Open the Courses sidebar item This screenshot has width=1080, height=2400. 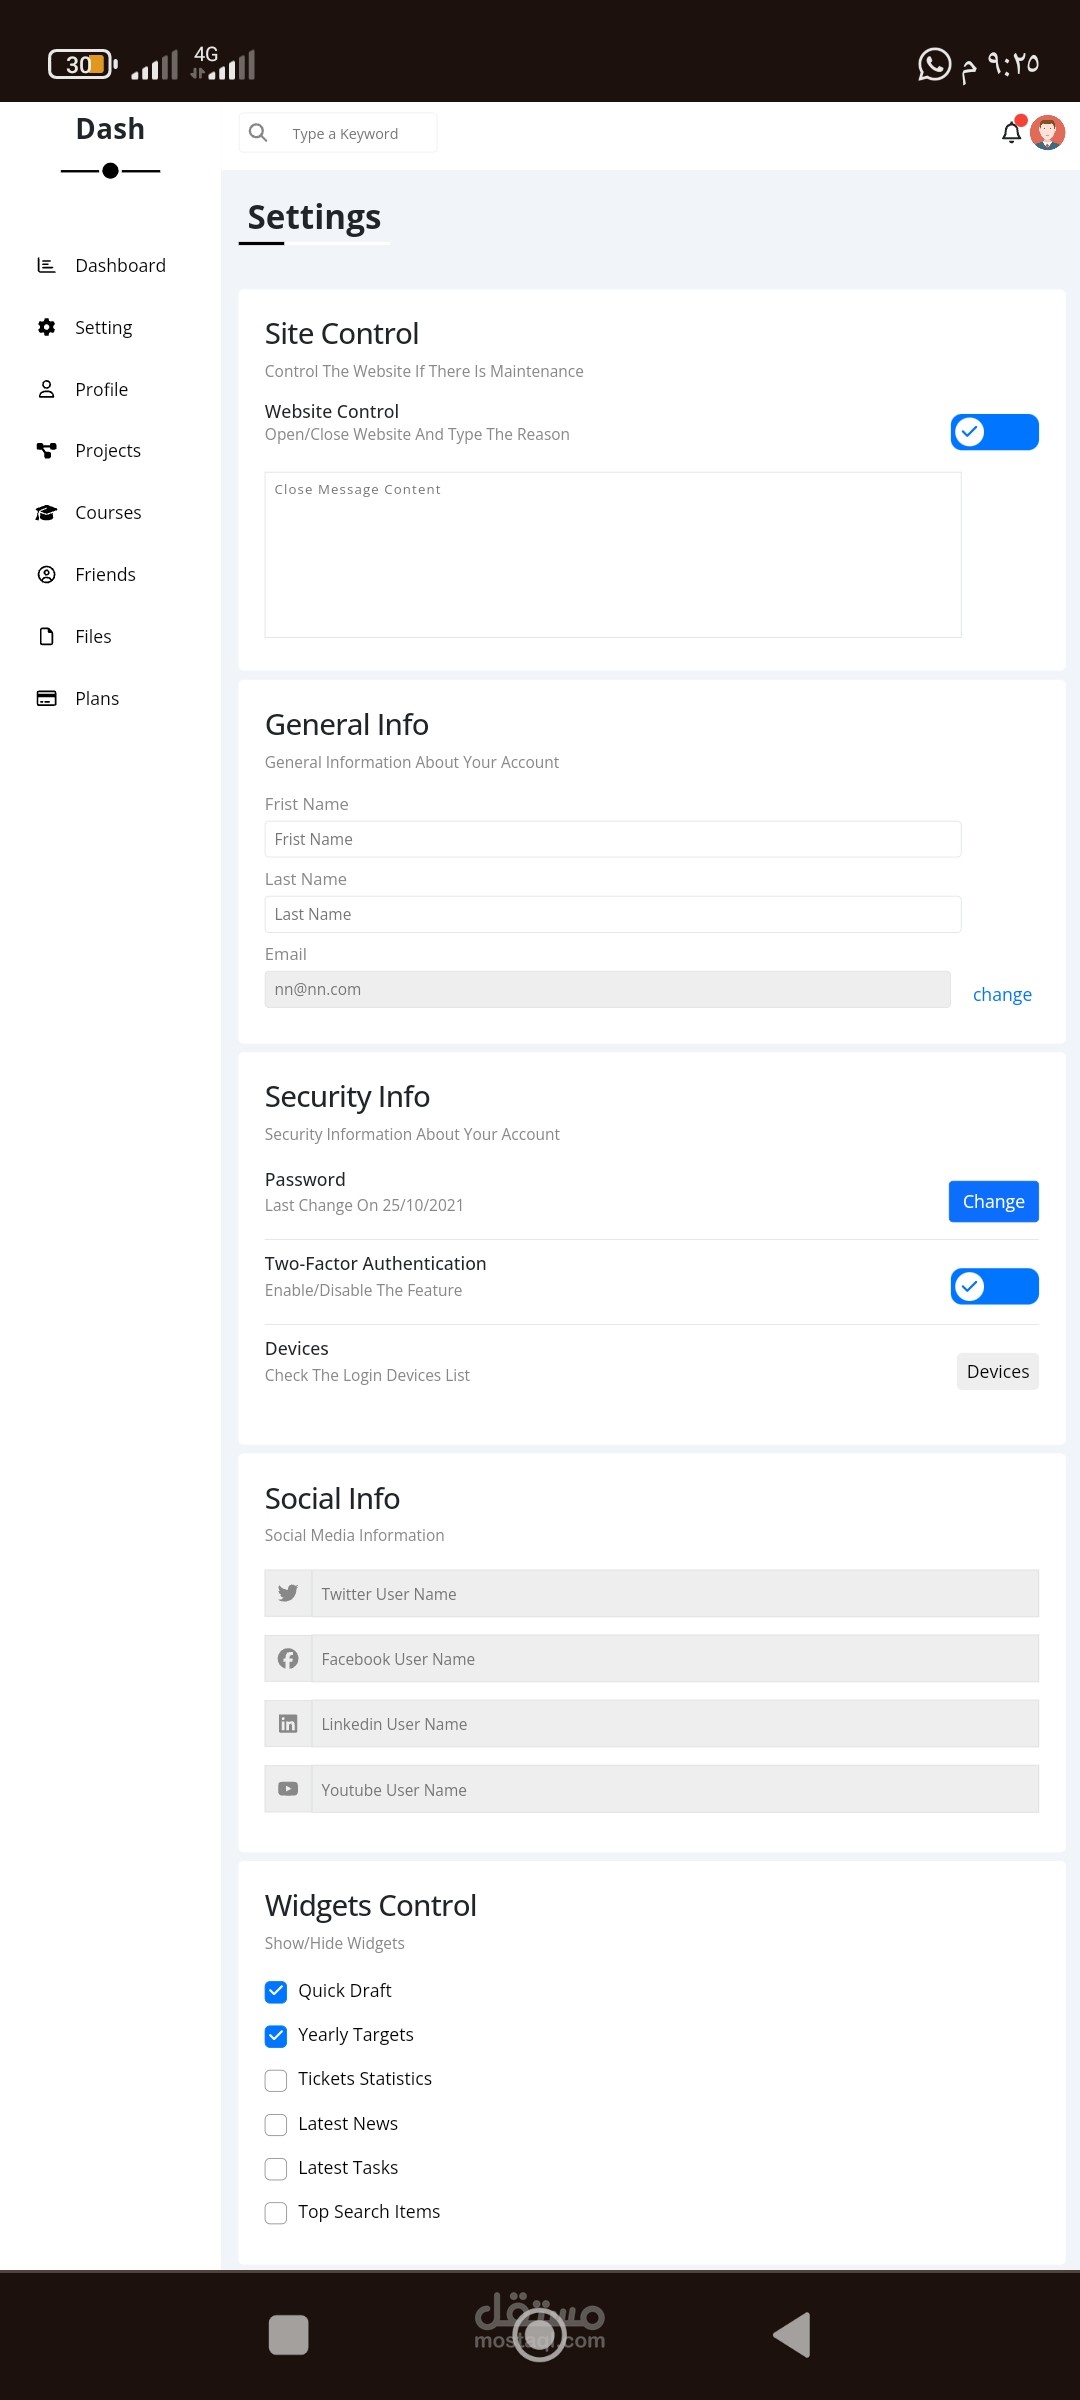pos(108,512)
